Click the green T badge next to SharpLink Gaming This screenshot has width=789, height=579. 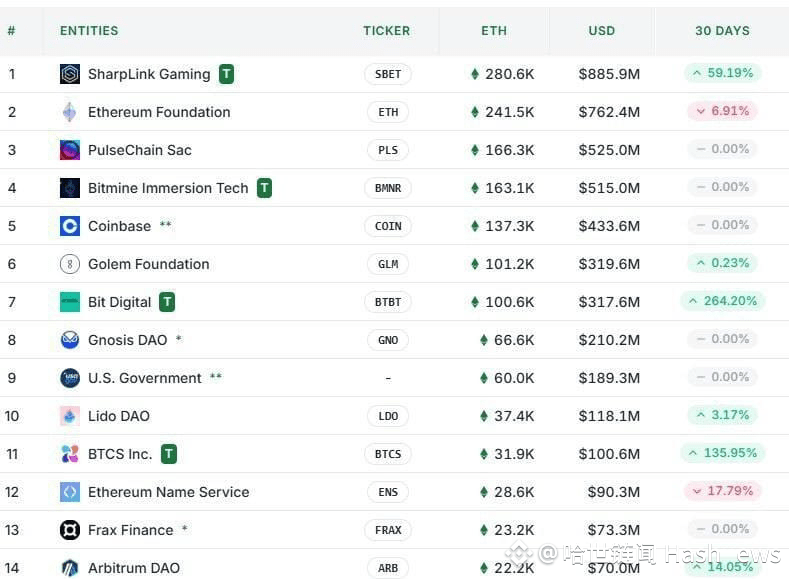[x=226, y=74]
